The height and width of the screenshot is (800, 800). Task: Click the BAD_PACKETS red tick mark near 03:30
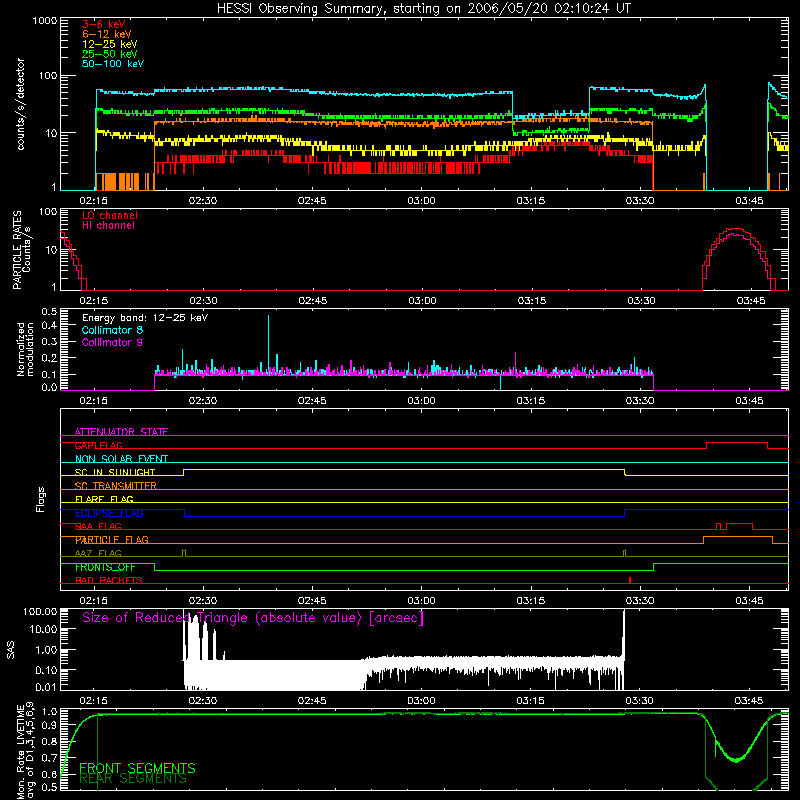[630, 580]
